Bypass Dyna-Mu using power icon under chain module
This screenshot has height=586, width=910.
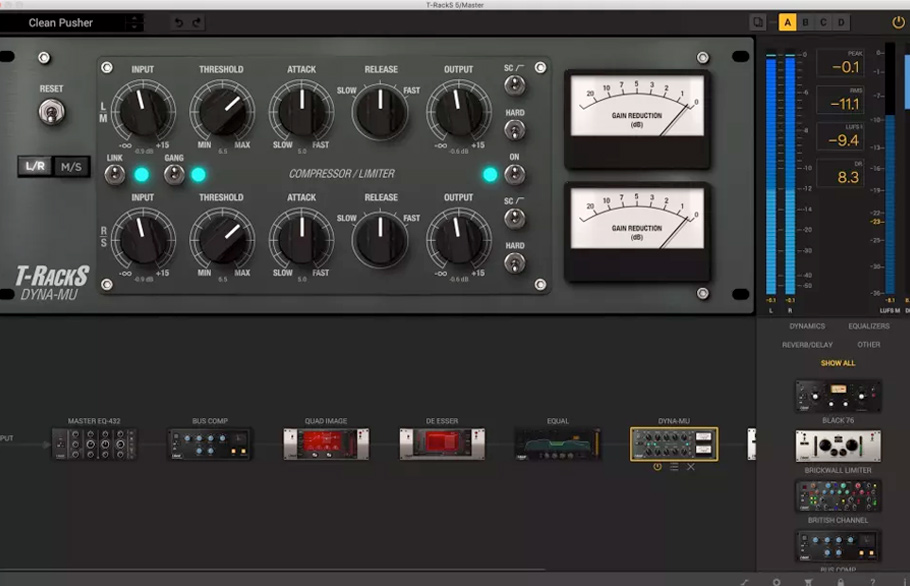tap(657, 467)
